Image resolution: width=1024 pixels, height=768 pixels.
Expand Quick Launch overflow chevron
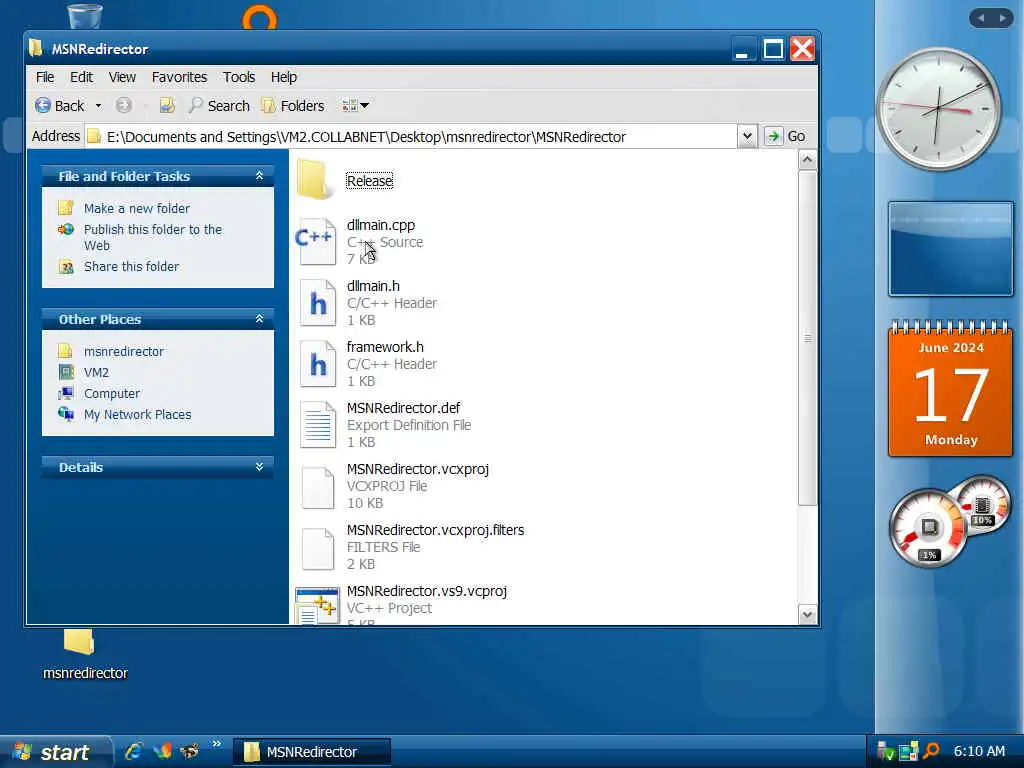[x=216, y=744]
